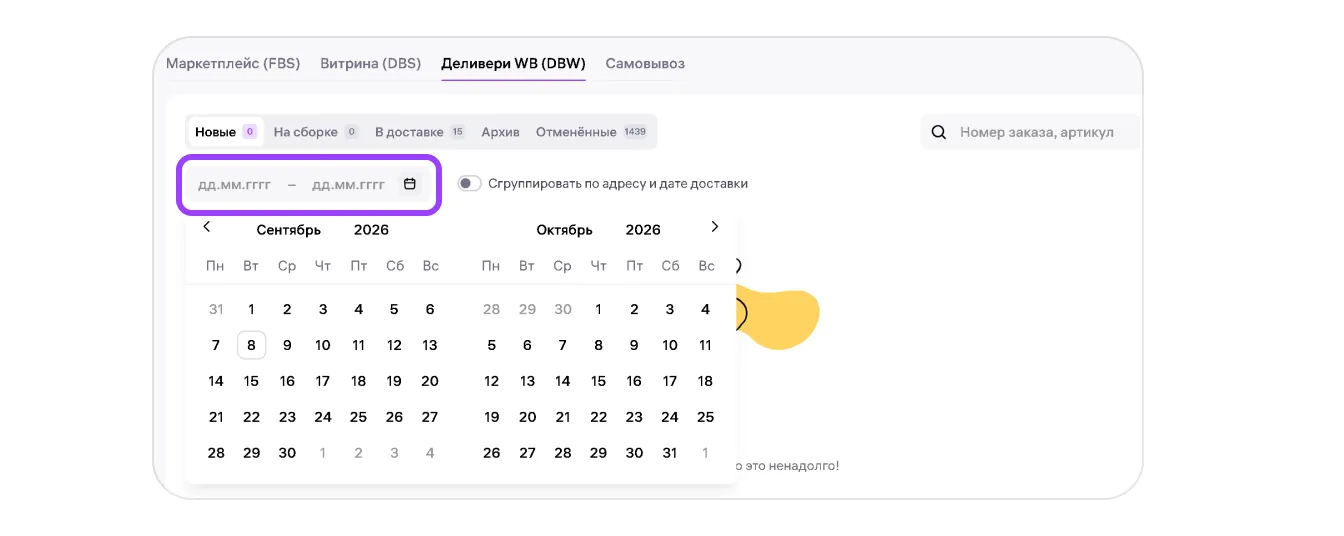The image size is (1344, 536).
Task: Open the Архив orders tab
Action: pos(500,132)
